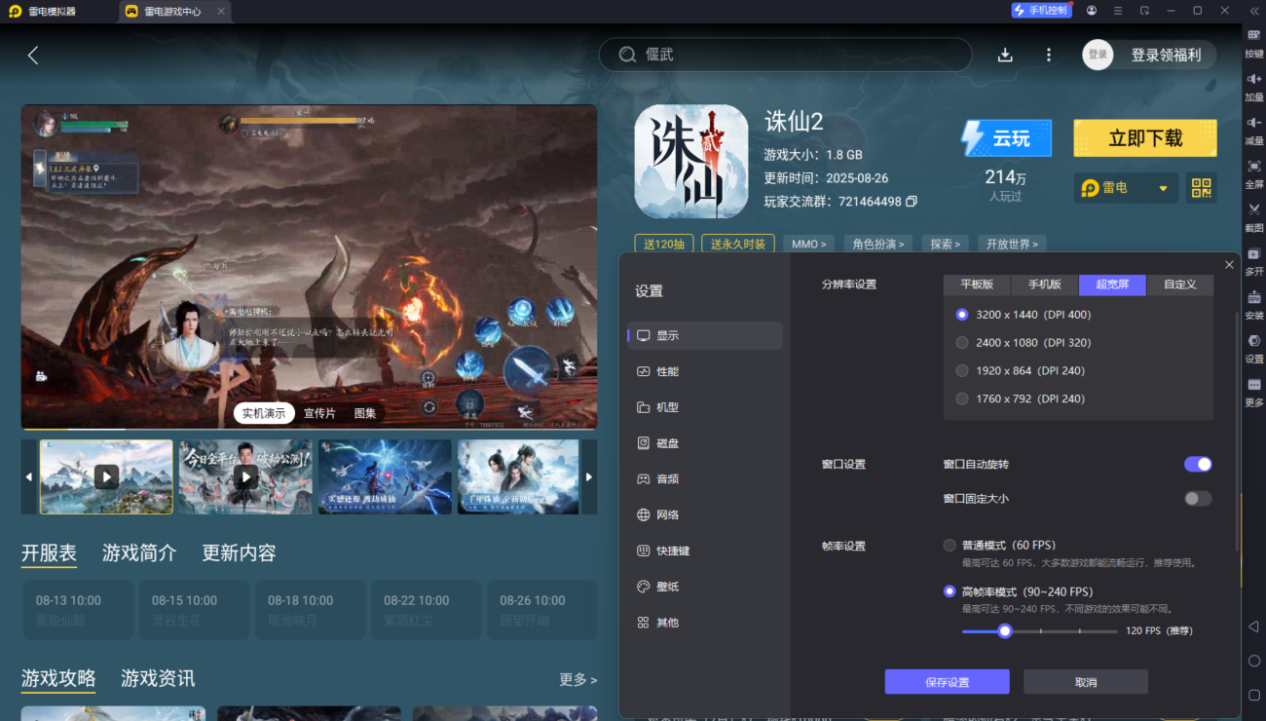
Task: Open the 手机控制 phone control button
Action: coord(1041,10)
